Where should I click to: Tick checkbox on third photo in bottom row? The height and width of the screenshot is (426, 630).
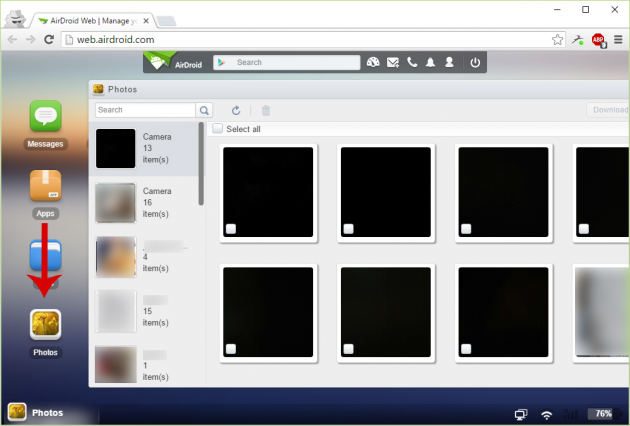pyautogui.click(x=466, y=349)
